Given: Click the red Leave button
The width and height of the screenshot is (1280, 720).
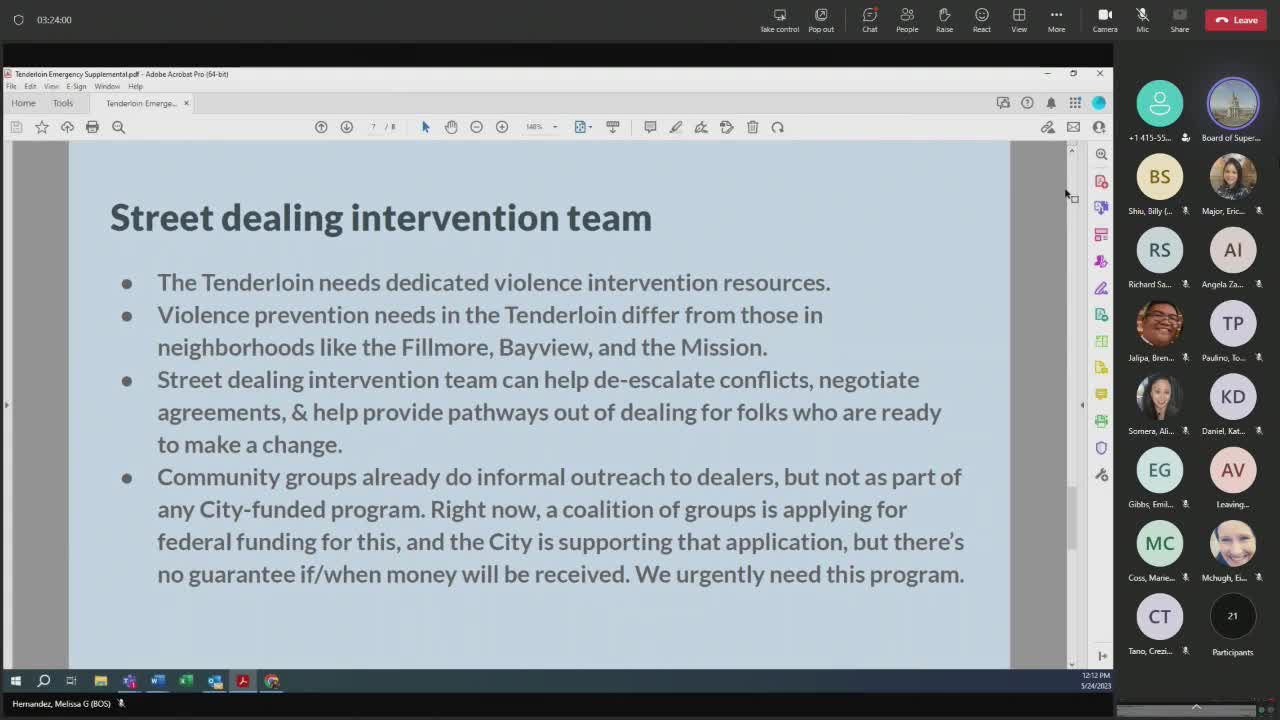Looking at the screenshot, I should click(x=1235, y=20).
